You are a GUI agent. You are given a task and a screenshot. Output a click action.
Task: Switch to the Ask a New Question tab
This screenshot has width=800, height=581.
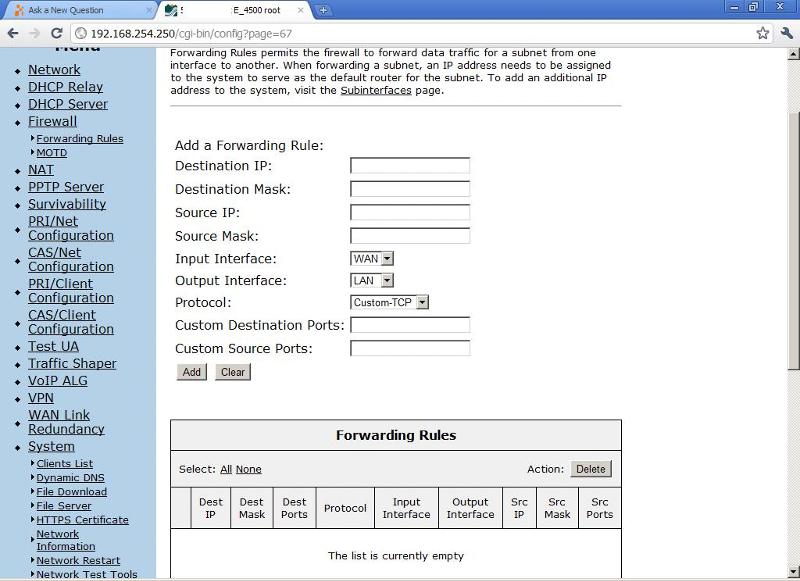pos(79,10)
